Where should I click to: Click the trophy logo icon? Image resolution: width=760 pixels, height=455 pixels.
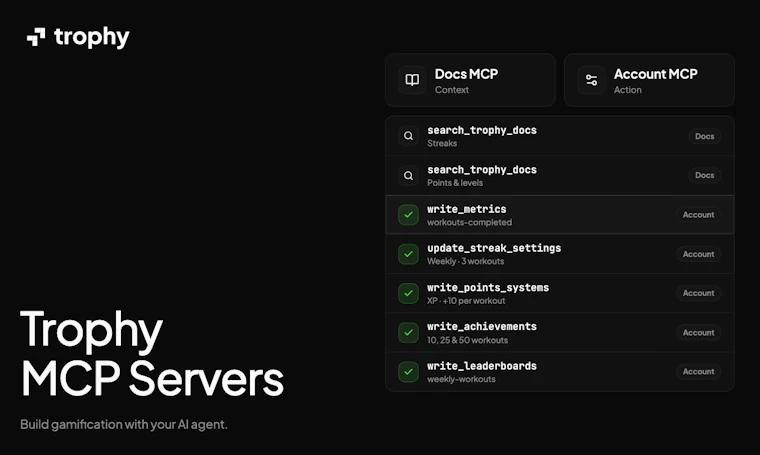tap(36, 37)
